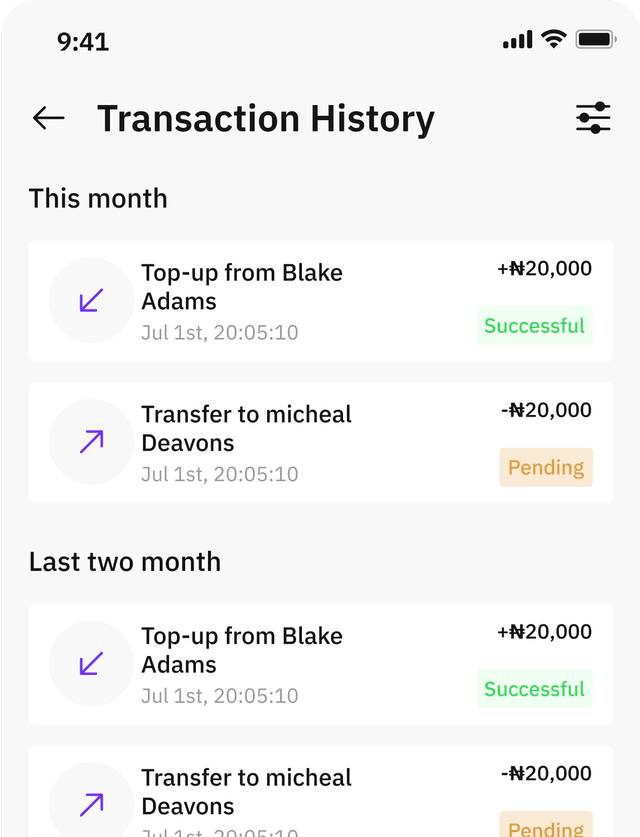Tap the back arrow icon
The image size is (640, 837).
(x=48, y=118)
